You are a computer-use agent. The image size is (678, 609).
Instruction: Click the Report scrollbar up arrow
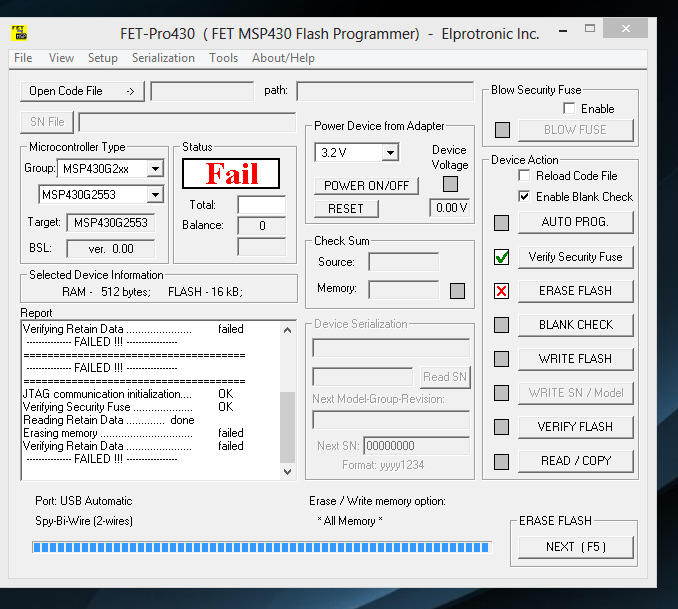[288, 330]
